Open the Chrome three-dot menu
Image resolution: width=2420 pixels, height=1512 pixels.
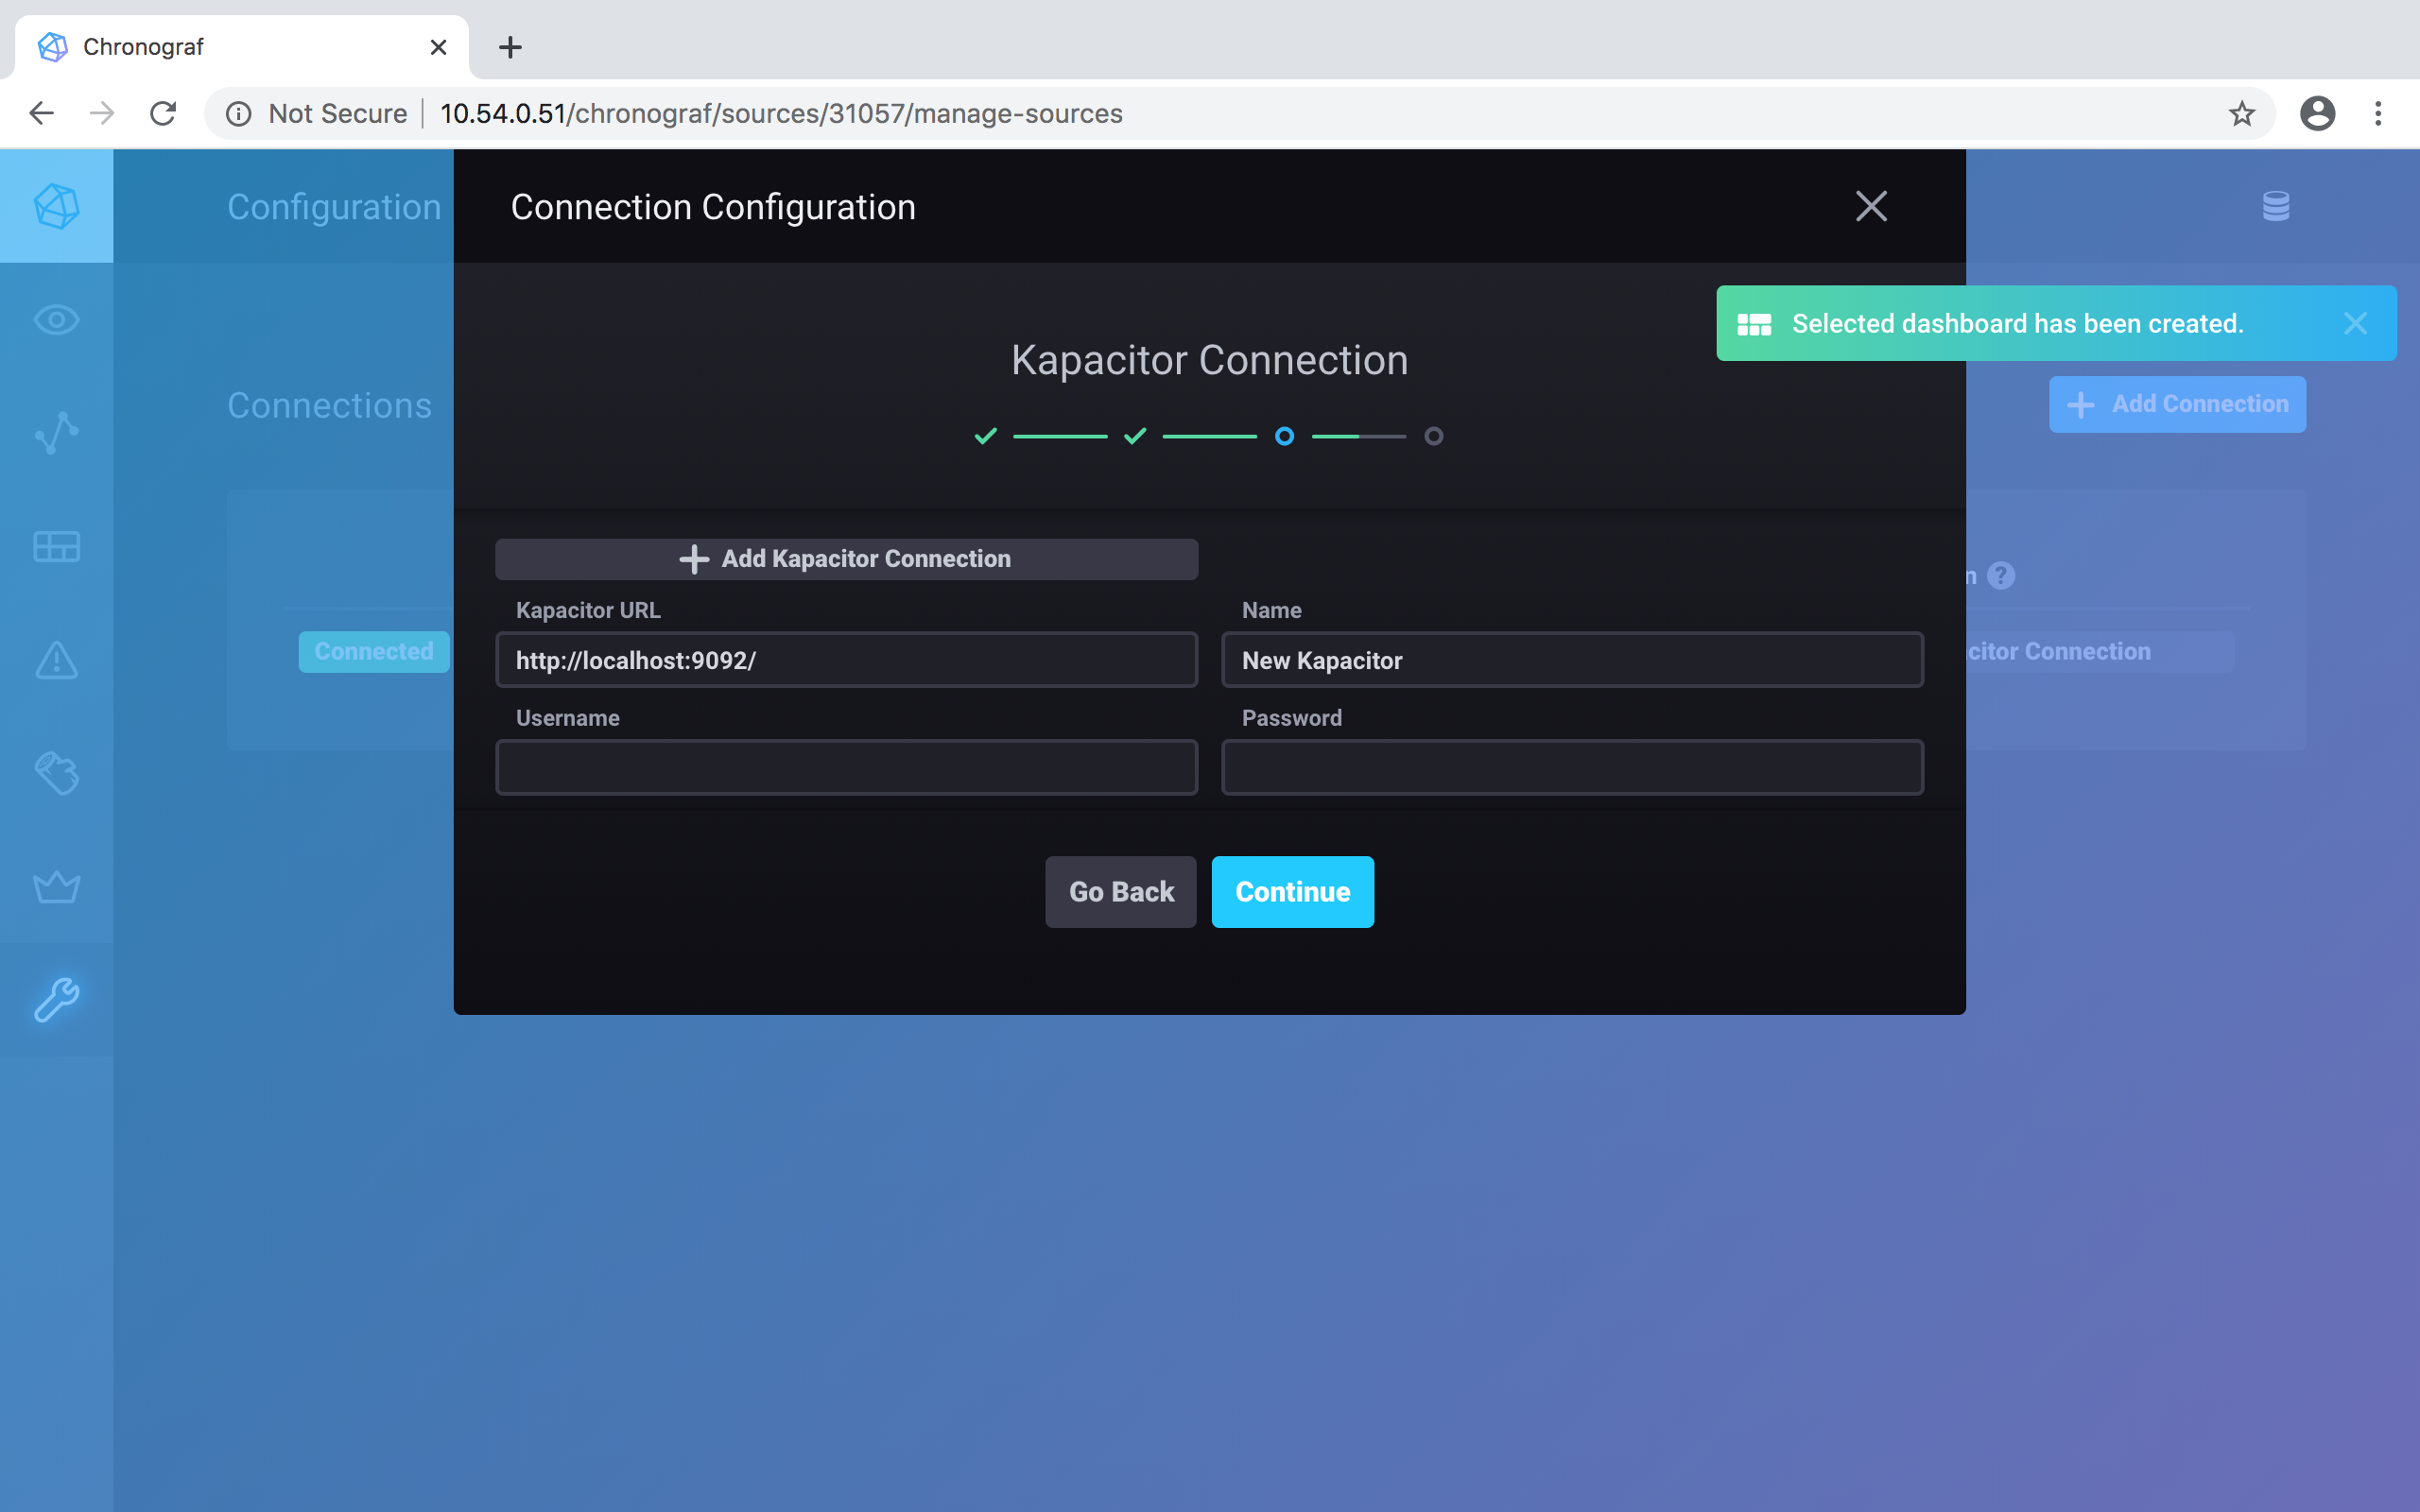pyautogui.click(x=2378, y=114)
